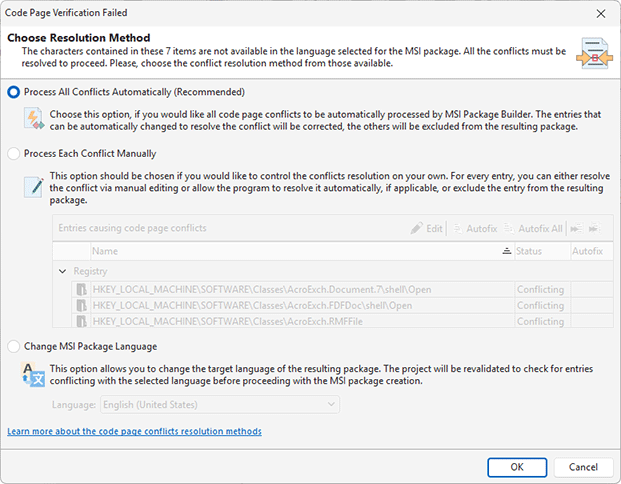The image size is (621, 484).
Task: Click the language translation icon
Action: (x=33, y=376)
